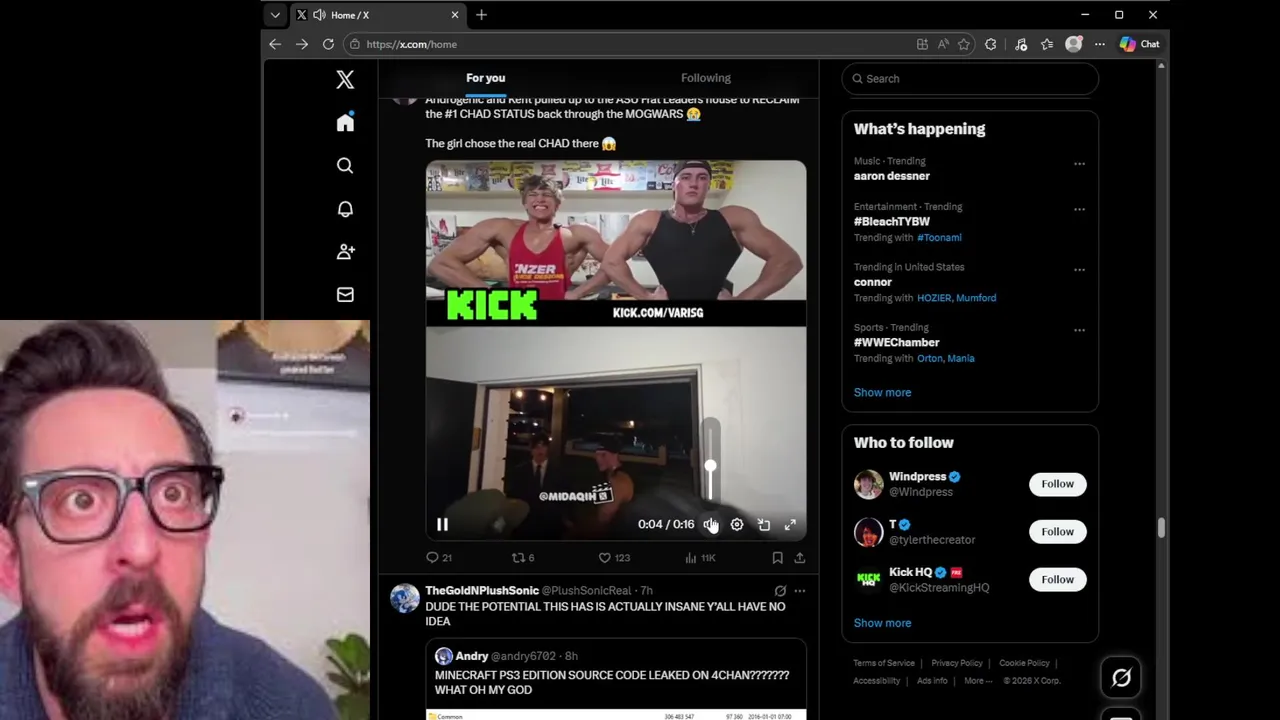Open the #BleachTYBW trending topic
Screen dimensions: 1280x720
[x=892, y=222]
